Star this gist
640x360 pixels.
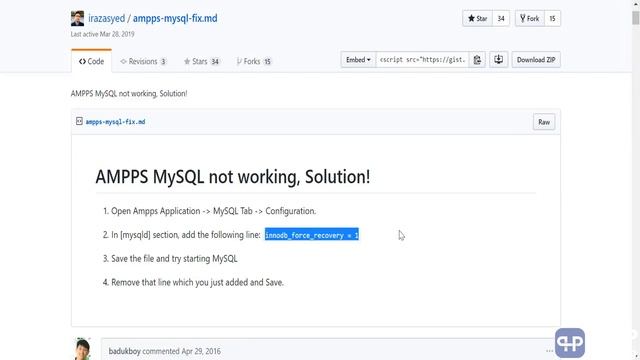pos(478,18)
